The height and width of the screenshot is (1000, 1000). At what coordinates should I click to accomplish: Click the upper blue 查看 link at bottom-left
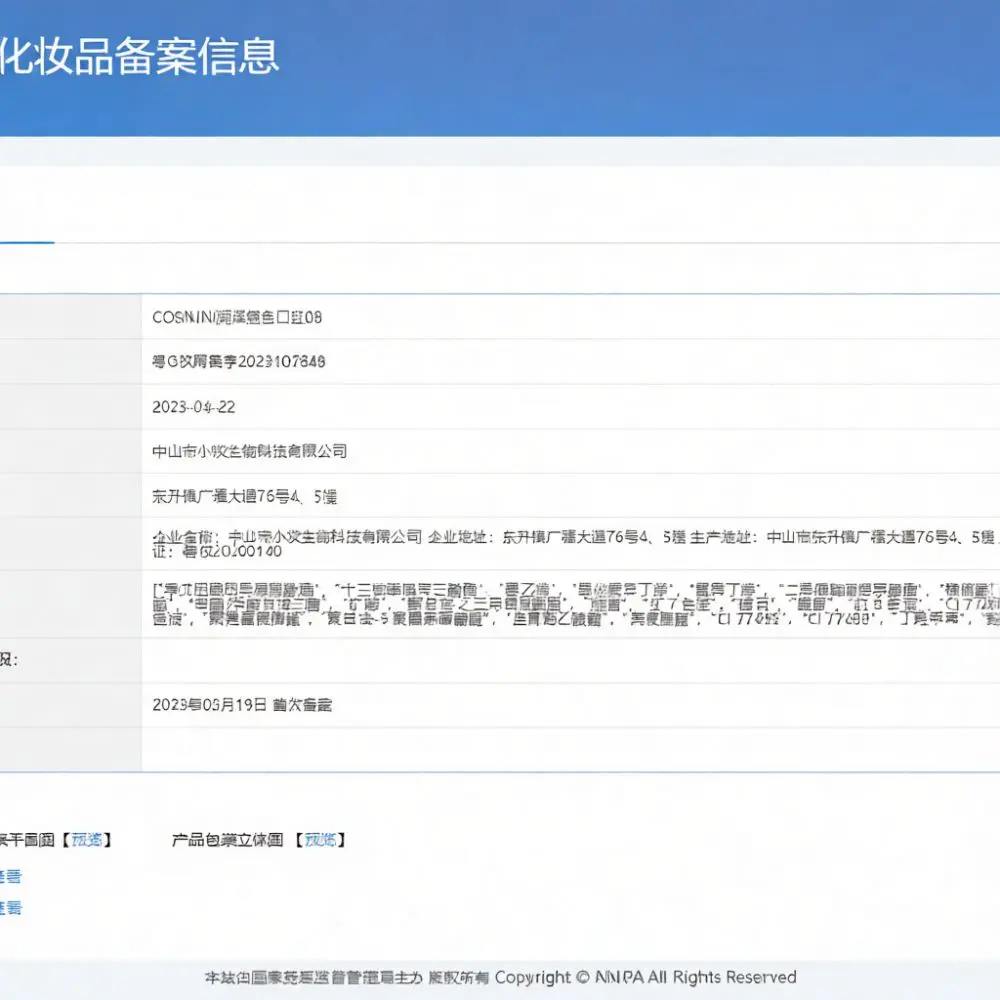tap(10, 877)
